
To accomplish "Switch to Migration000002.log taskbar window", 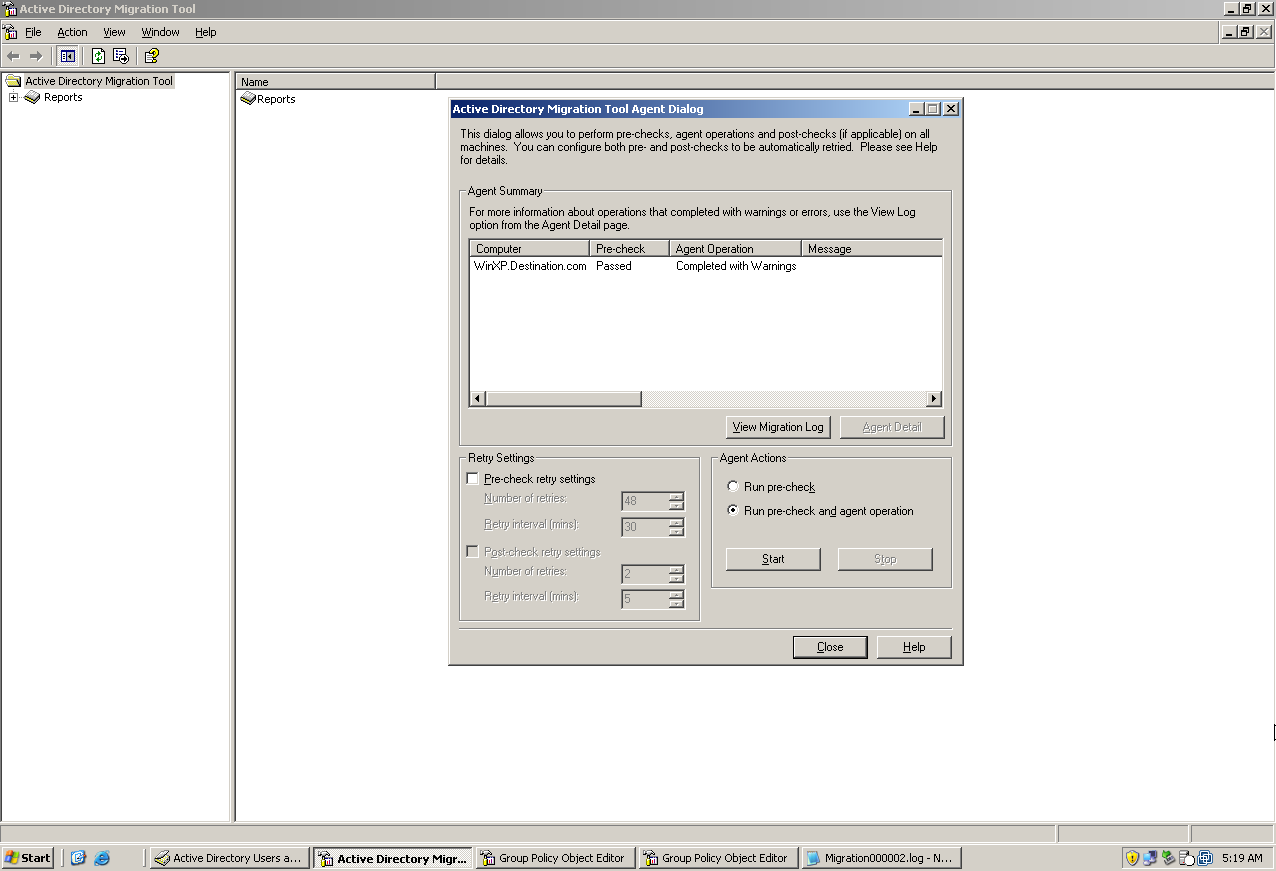I will click(x=881, y=858).
